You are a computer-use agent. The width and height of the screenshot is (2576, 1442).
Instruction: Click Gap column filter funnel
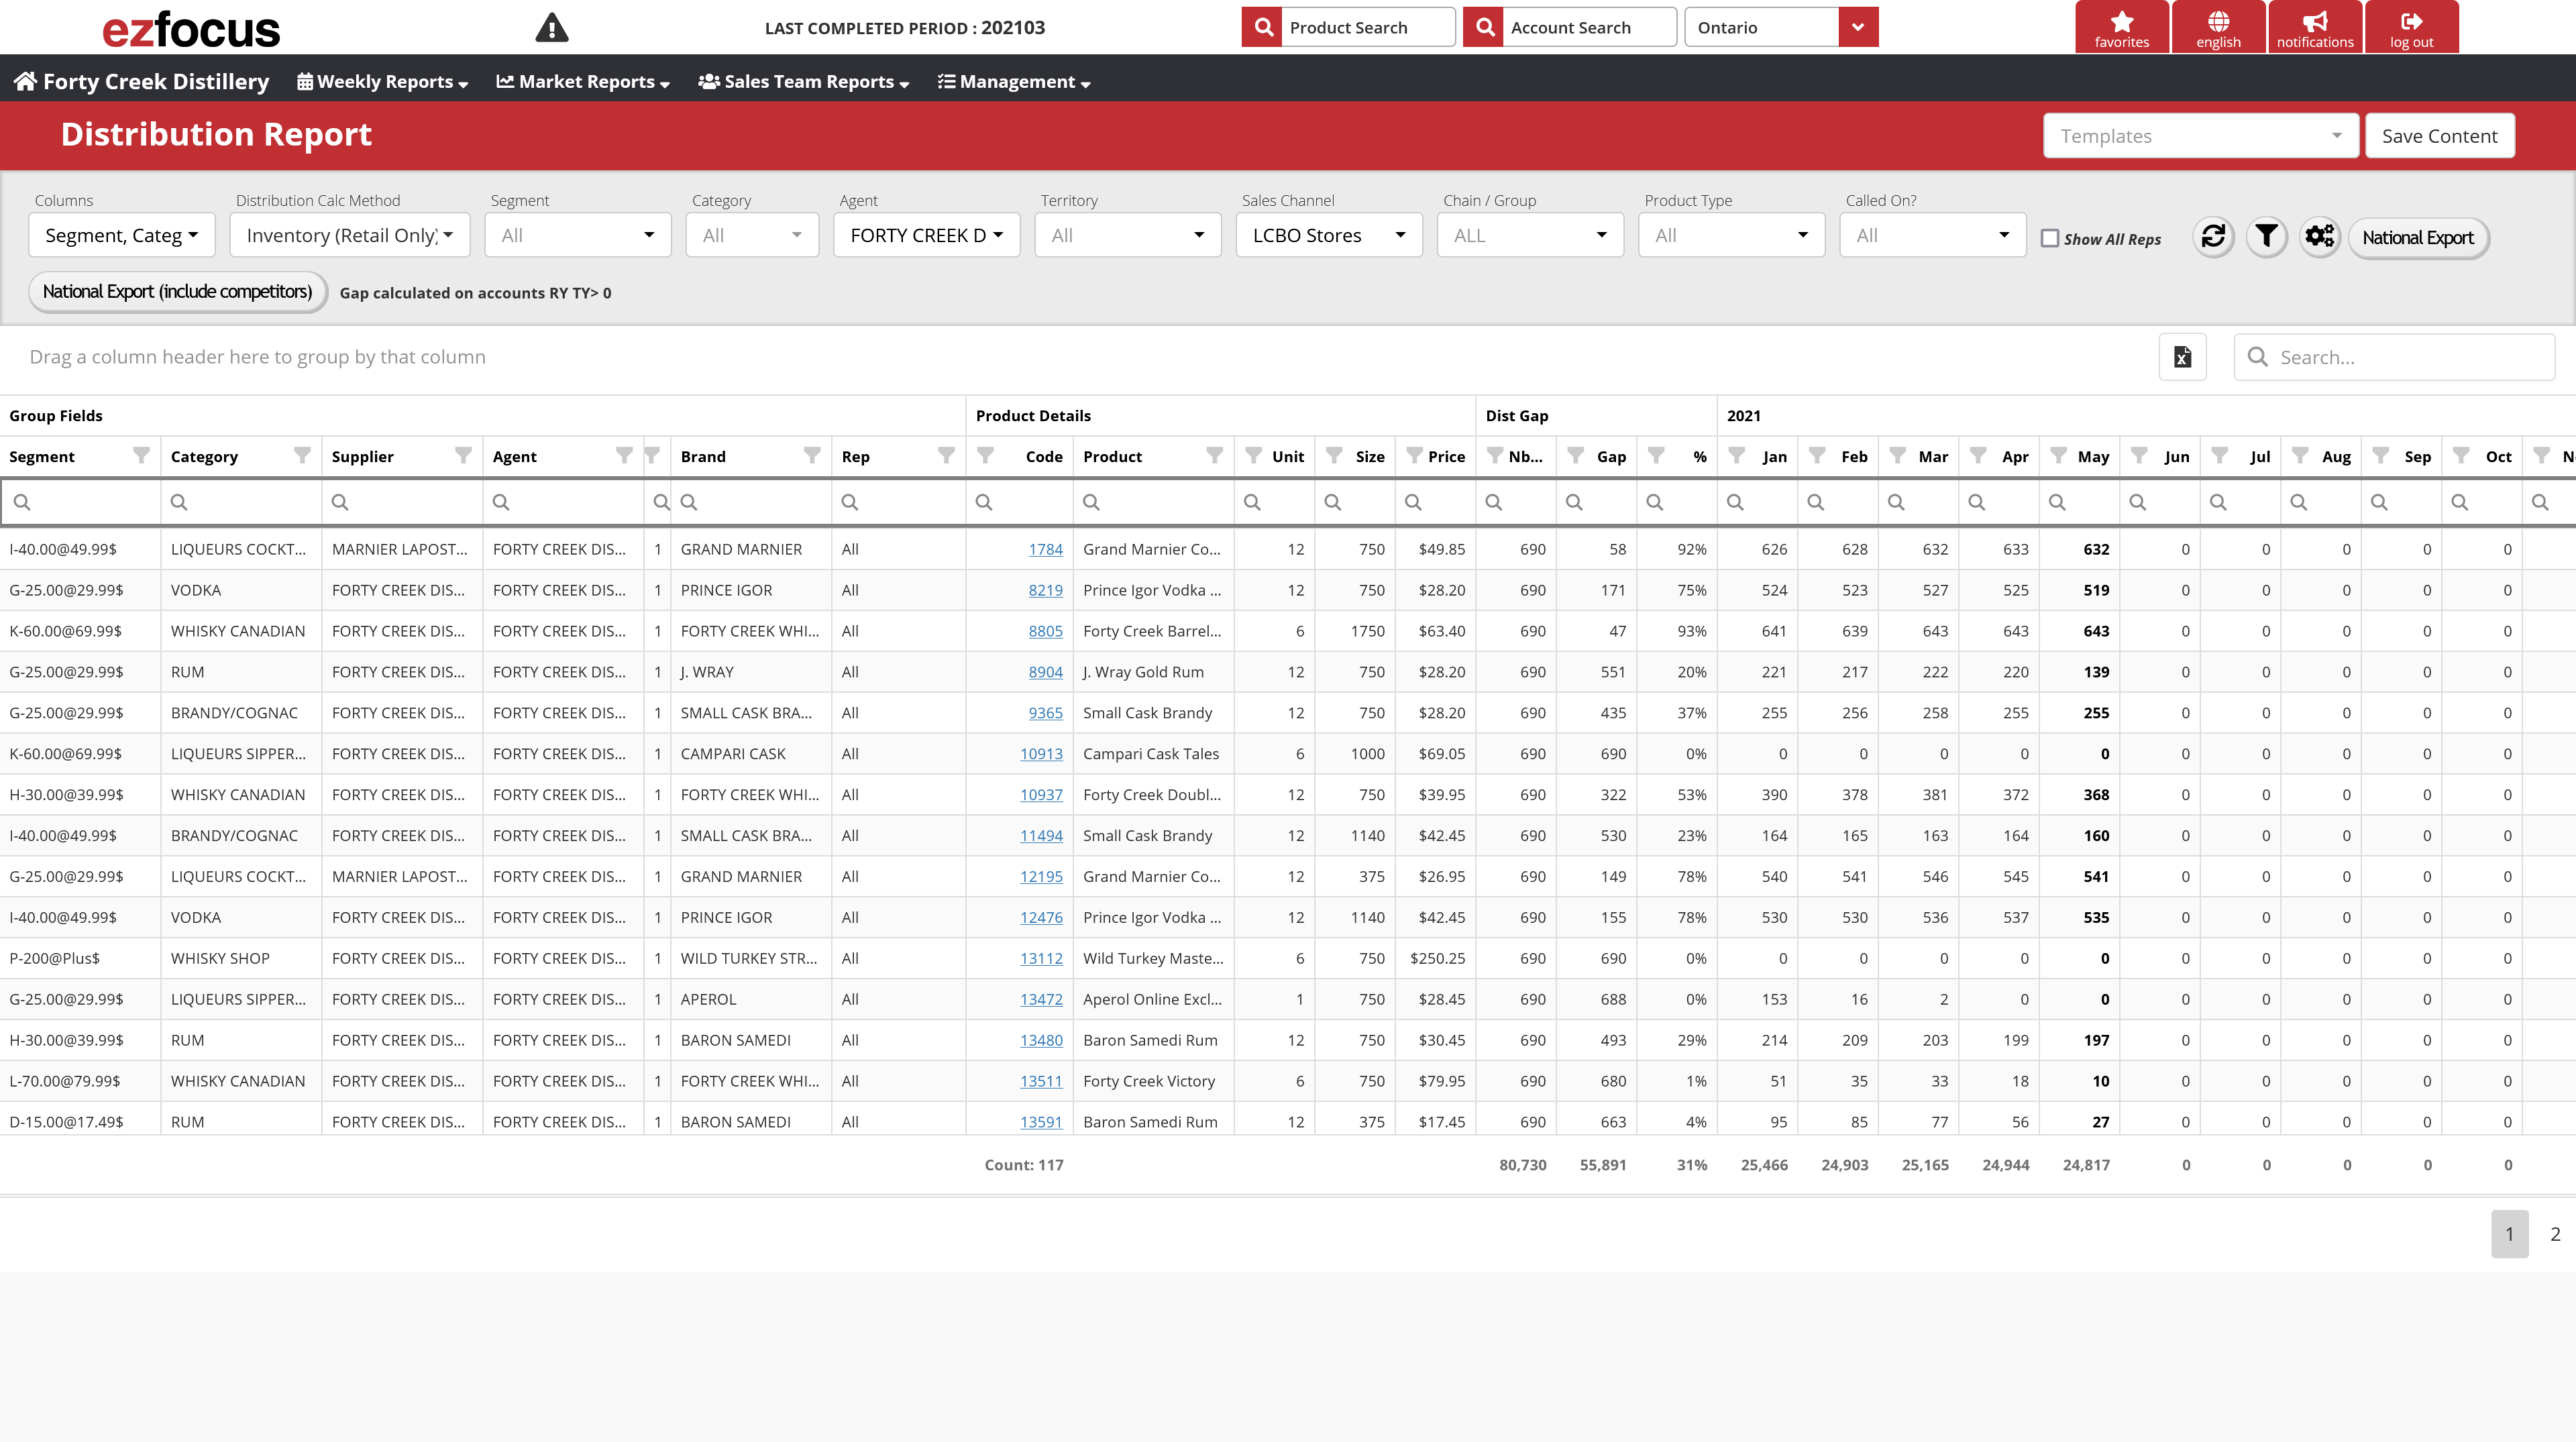pyautogui.click(x=1576, y=456)
